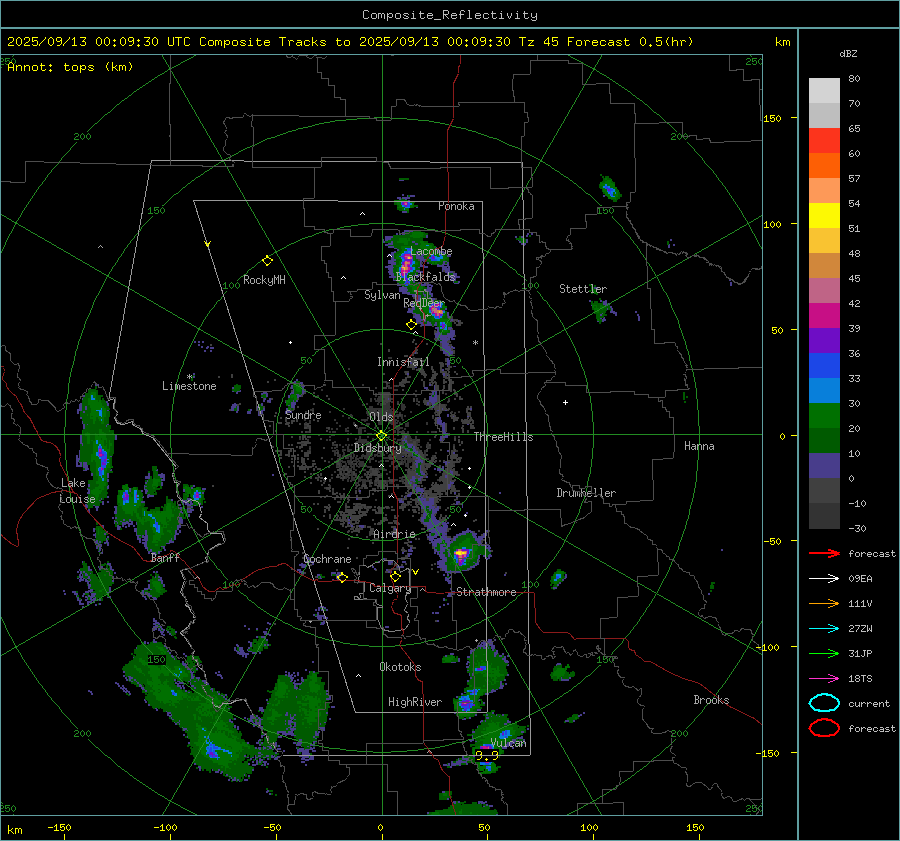Click the Stettler city label
The image size is (900, 841).
pos(583,289)
